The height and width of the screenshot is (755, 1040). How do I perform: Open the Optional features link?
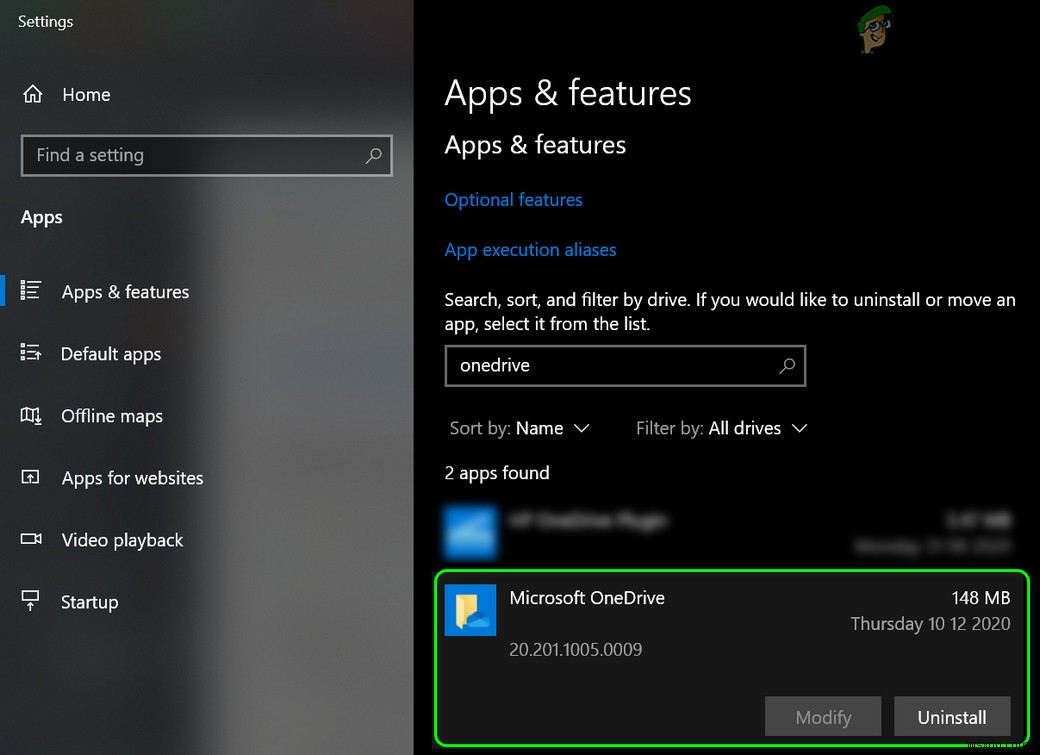(513, 199)
